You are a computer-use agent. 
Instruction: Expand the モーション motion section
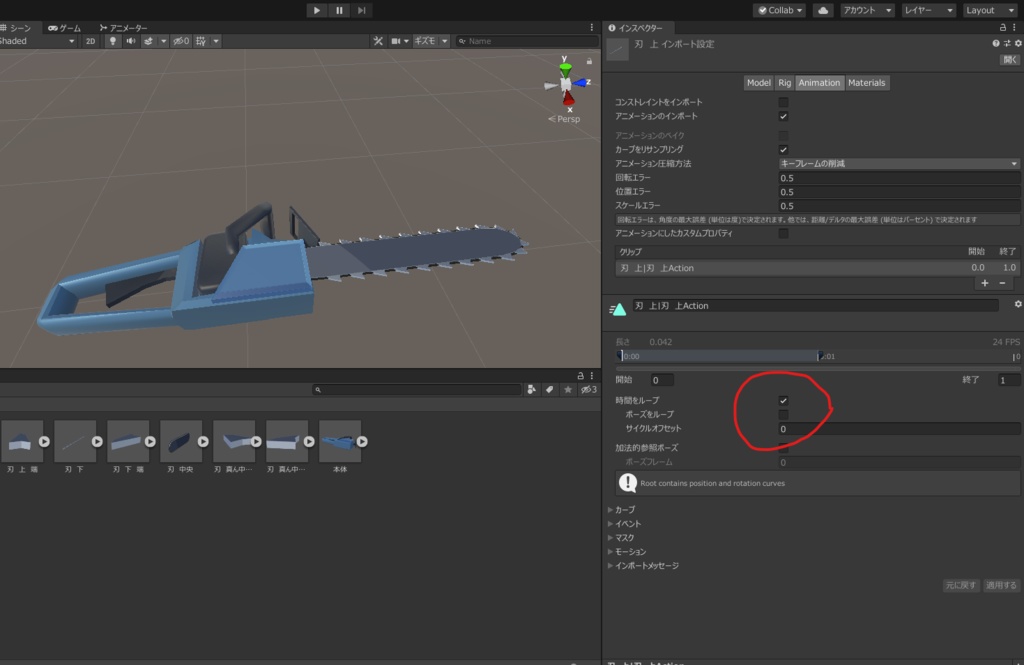coord(628,552)
